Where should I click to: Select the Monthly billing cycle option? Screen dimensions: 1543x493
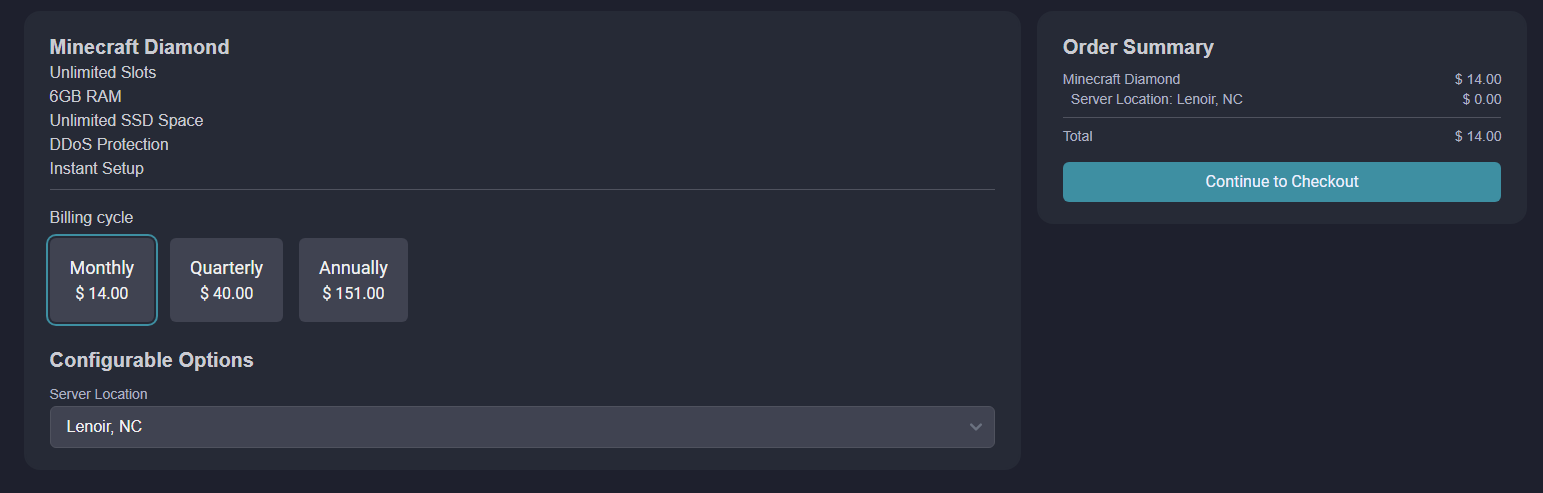tap(102, 280)
